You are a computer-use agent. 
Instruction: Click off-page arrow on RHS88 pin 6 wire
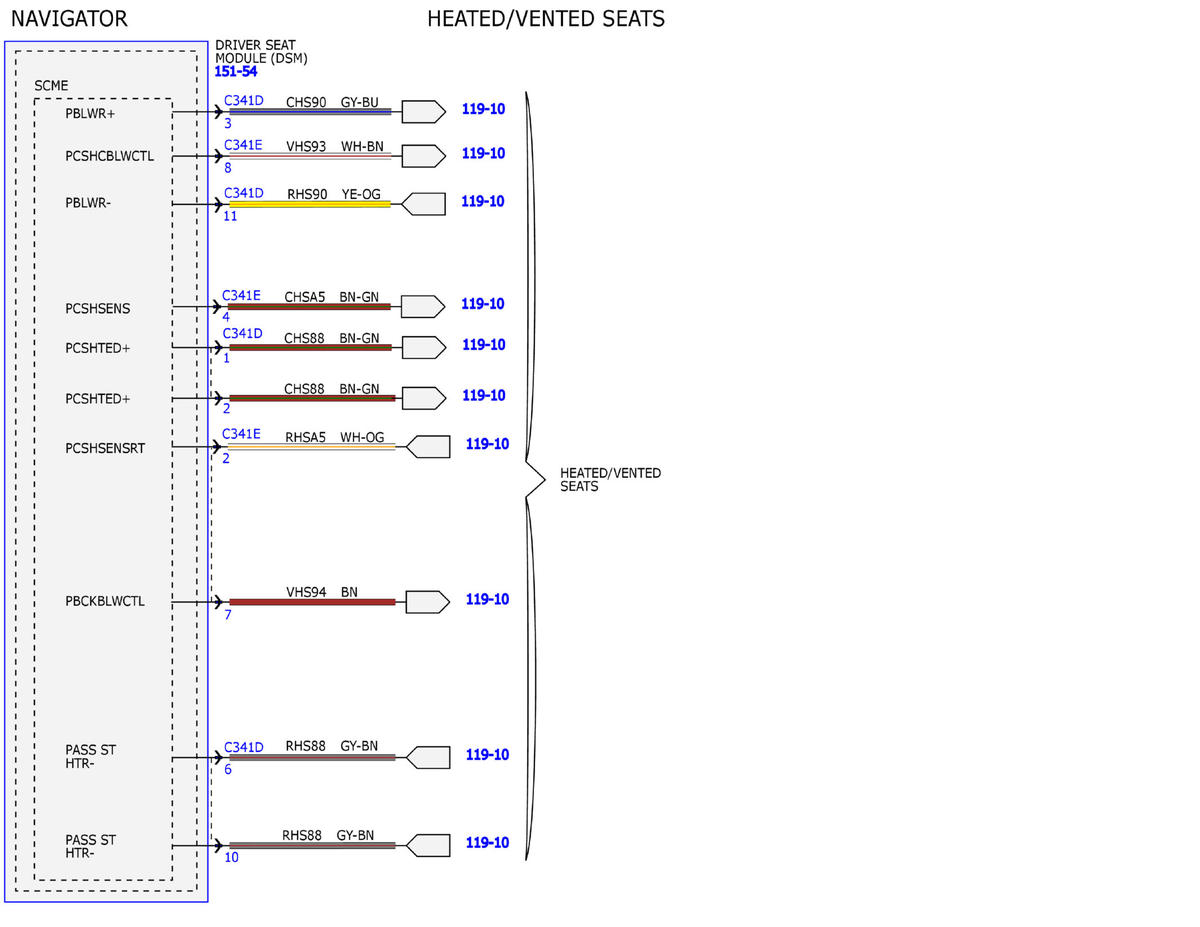point(427,757)
